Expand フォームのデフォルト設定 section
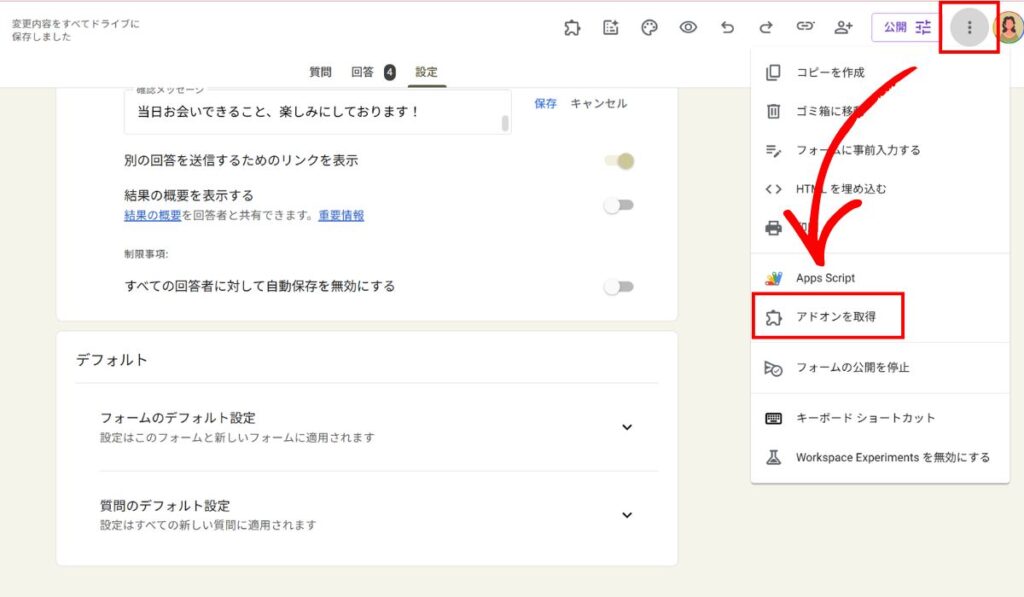1024x597 pixels. pyautogui.click(x=627, y=427)
